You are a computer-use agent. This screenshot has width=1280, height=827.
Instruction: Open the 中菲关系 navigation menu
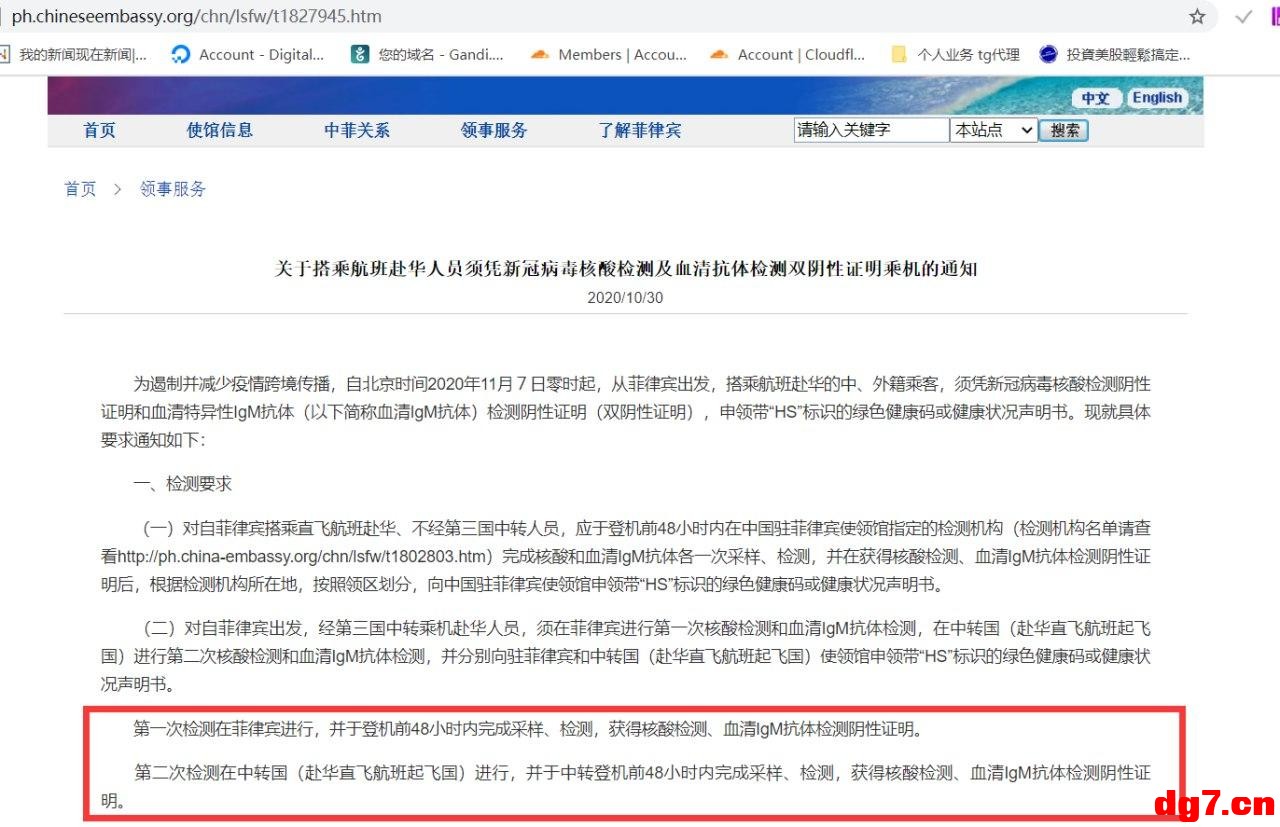(x=357, y=130)
